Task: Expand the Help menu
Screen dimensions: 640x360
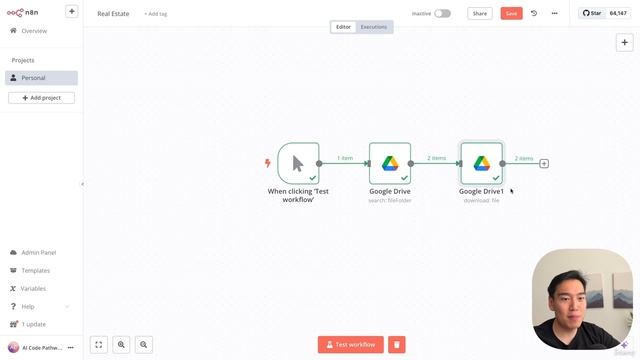Action: (40, 307)
